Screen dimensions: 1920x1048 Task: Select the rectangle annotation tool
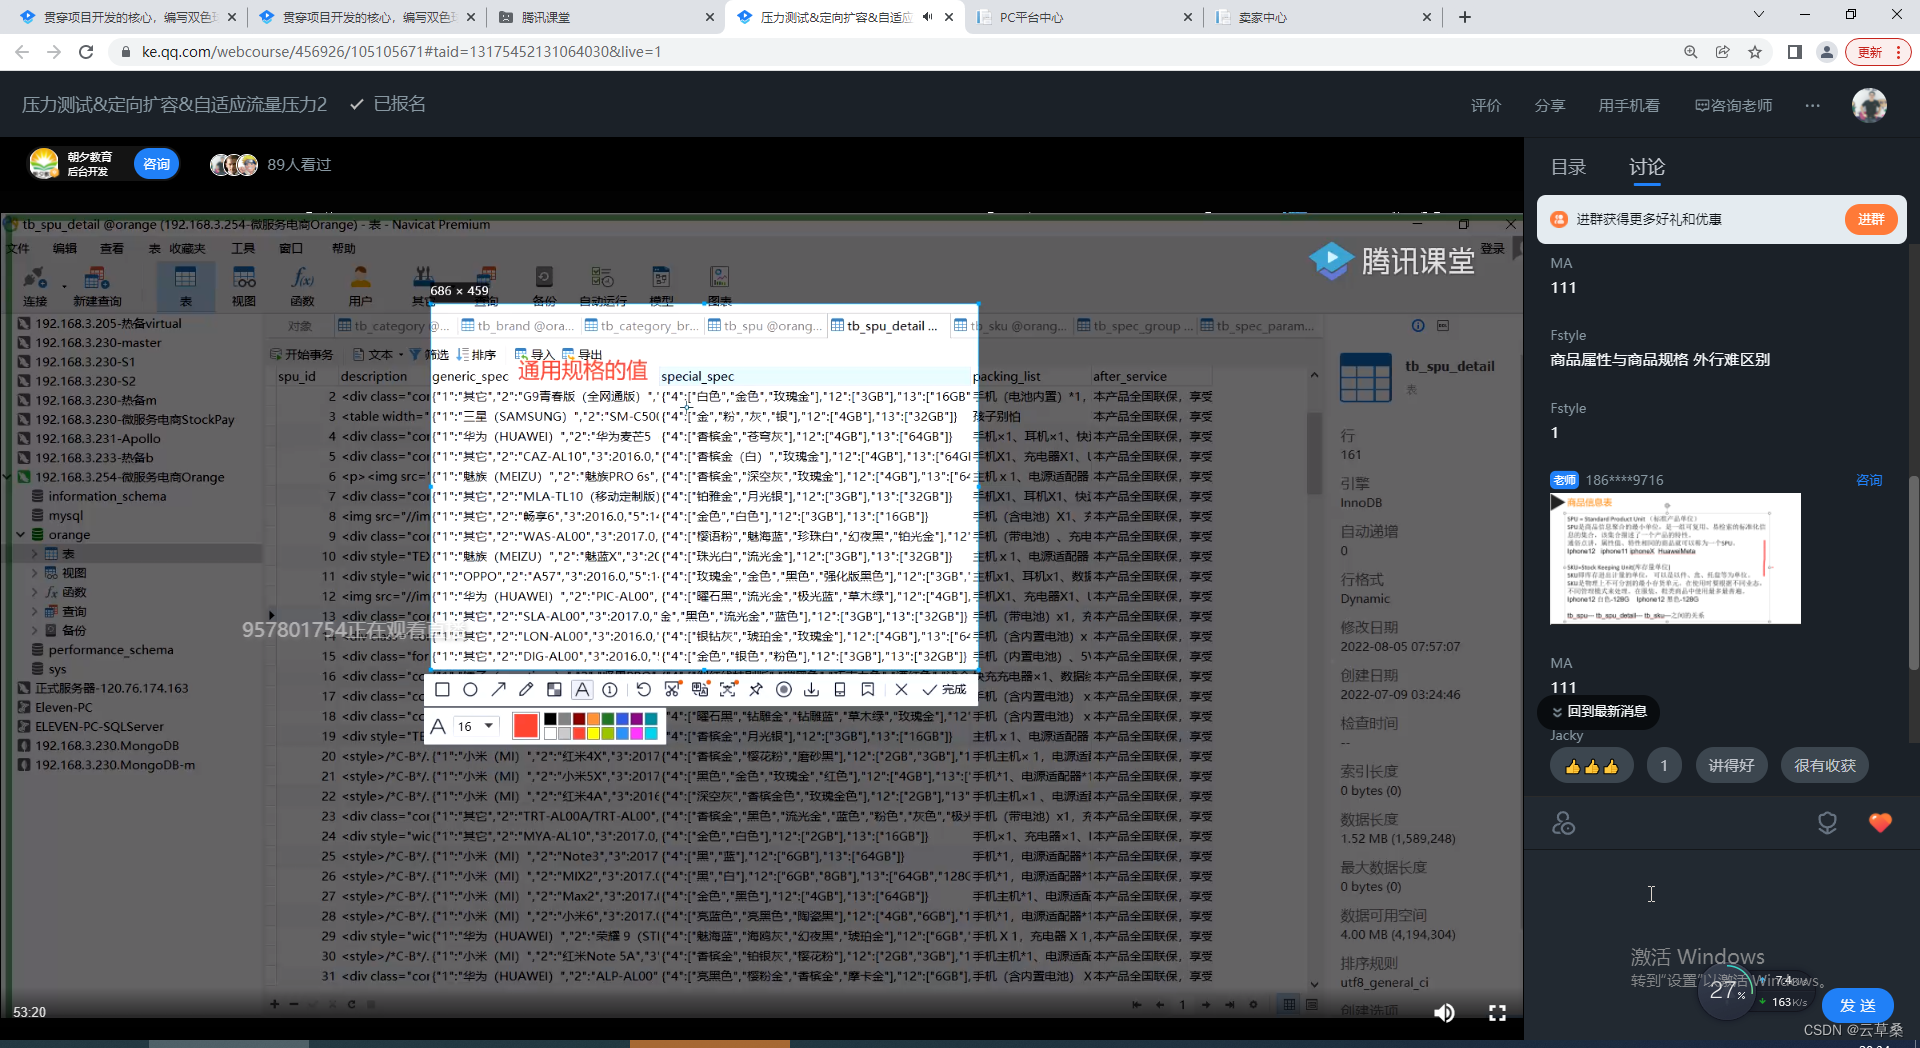(x=442, y=689)
